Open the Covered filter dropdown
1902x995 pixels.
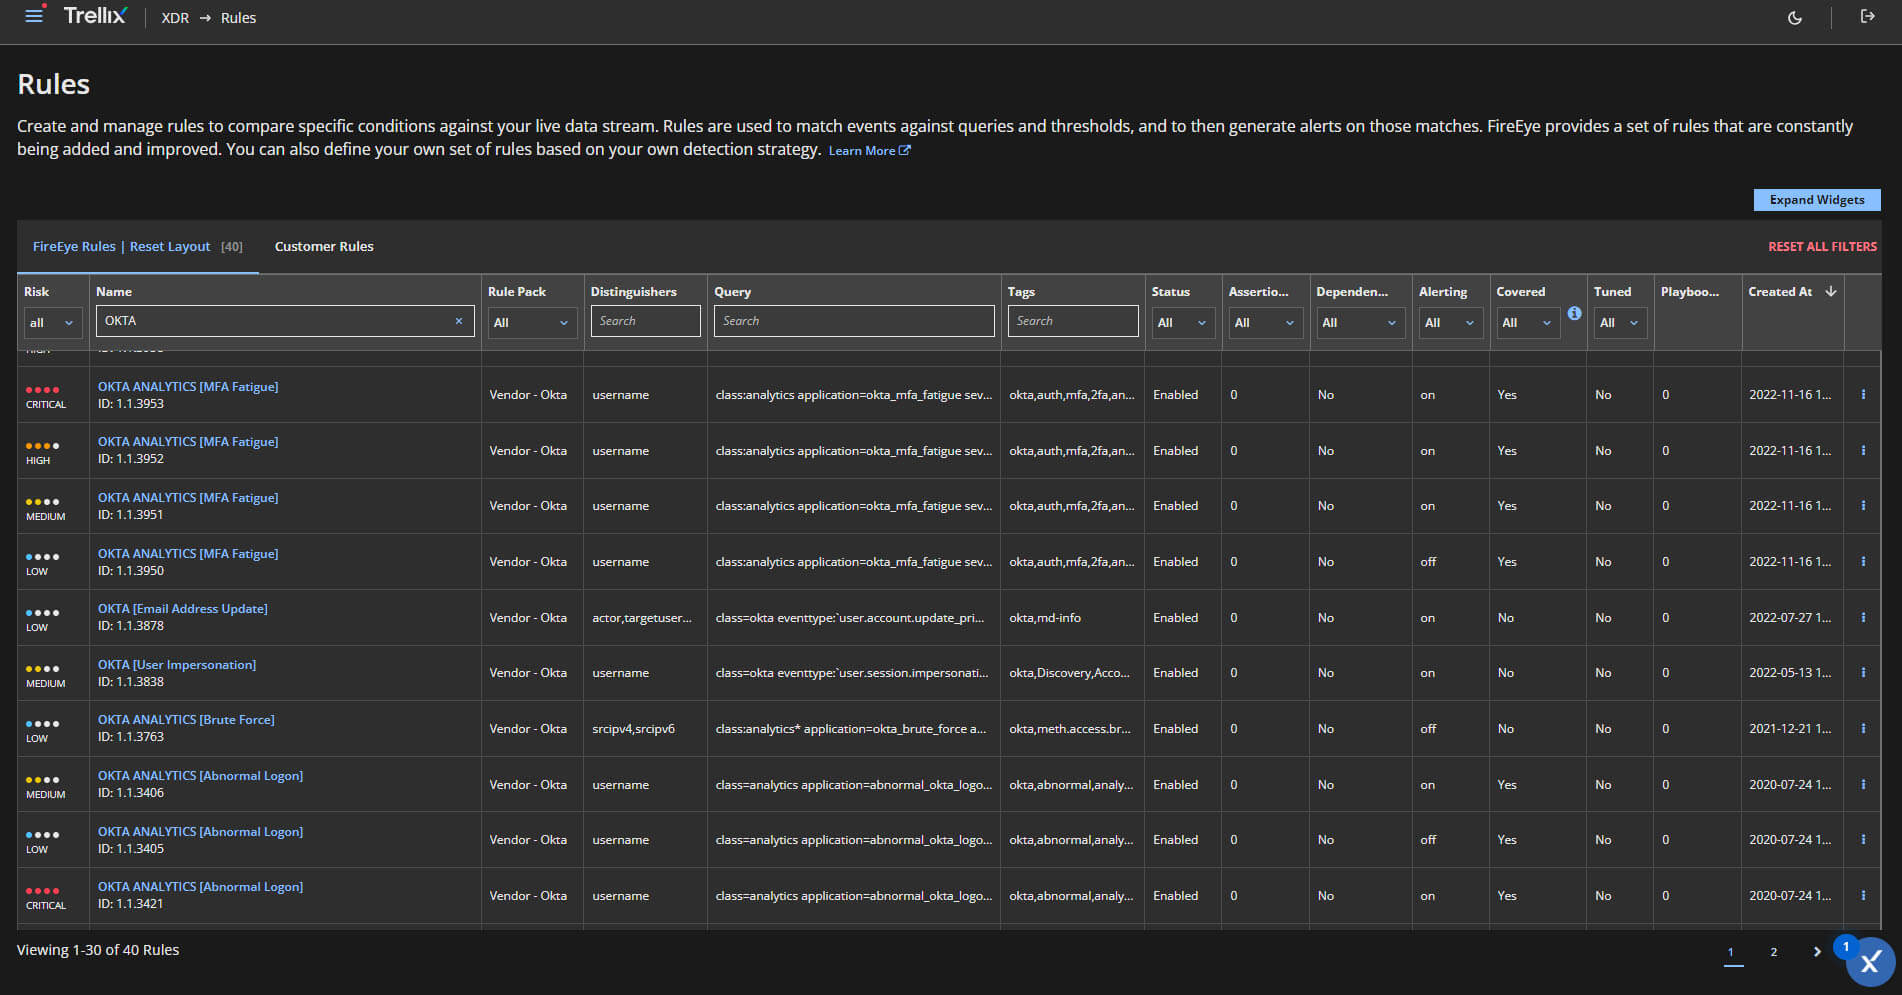point(1528,323)
